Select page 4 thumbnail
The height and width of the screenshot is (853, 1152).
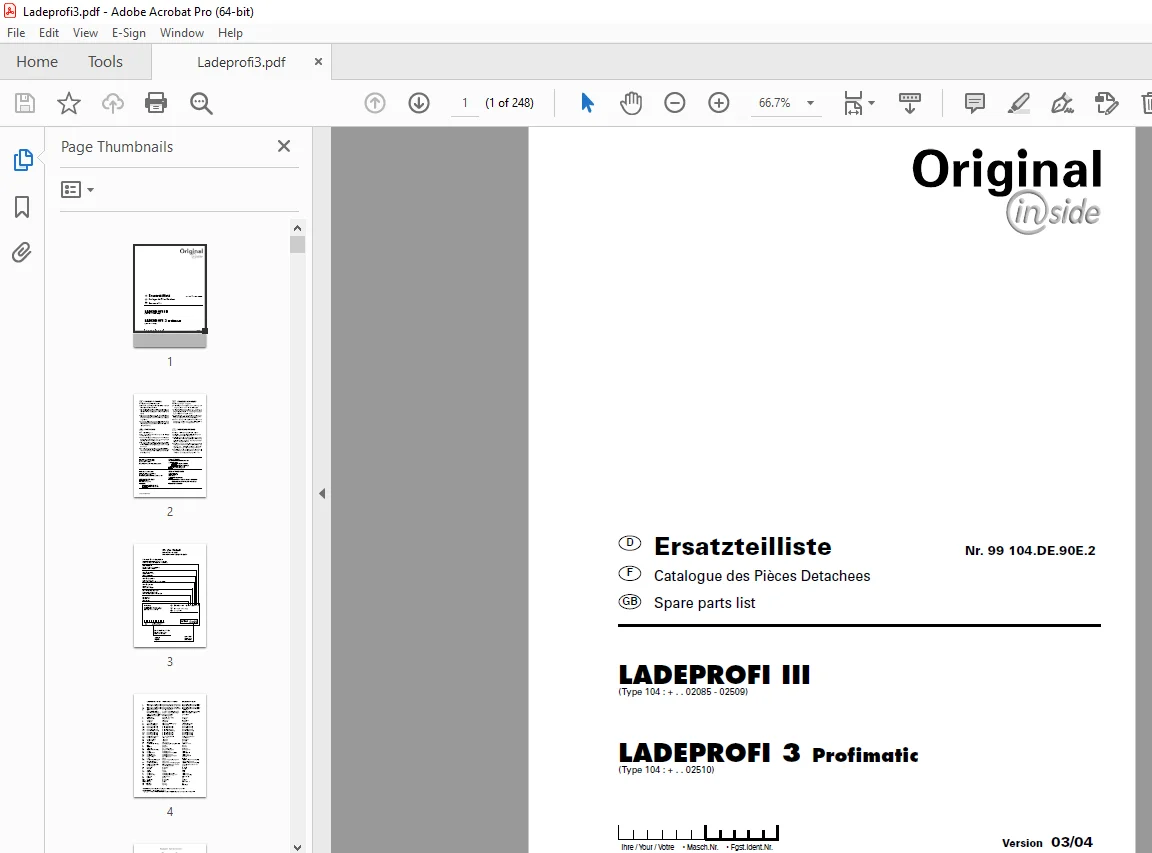[x=170, y=746]
